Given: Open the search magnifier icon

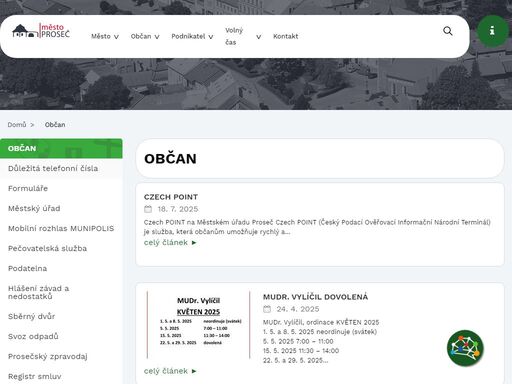Looking at the screenshot, I should click(x=448, y=31).
